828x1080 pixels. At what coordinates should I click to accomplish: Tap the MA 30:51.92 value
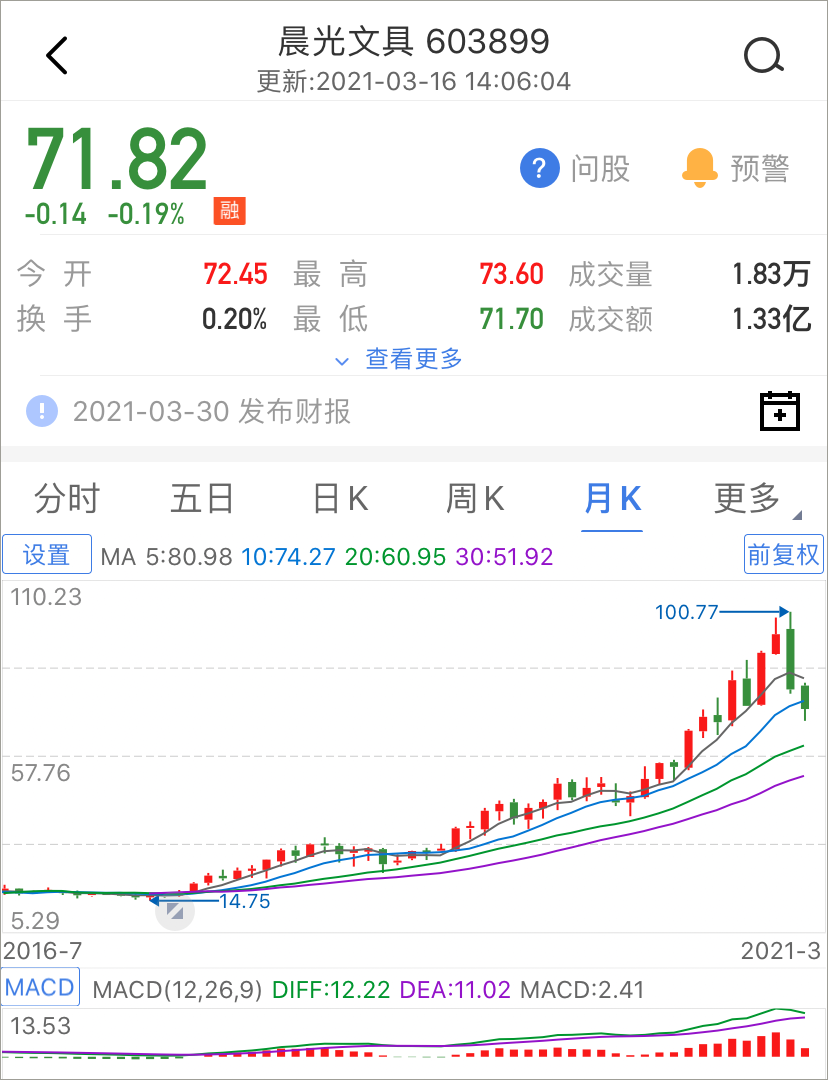pyautogui.click(x=504, y=557)
